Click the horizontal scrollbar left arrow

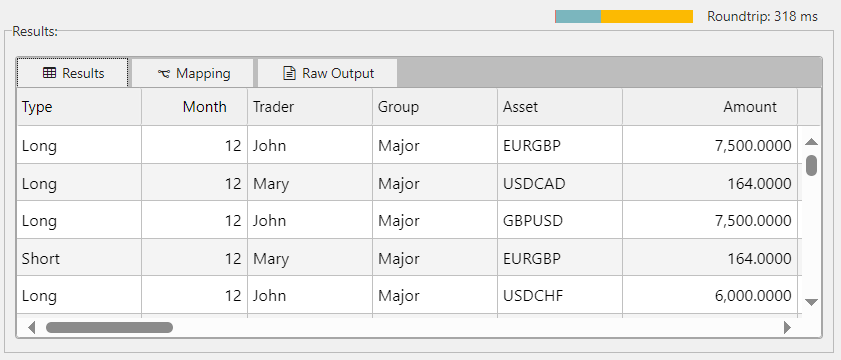click(x=32, y=327)
